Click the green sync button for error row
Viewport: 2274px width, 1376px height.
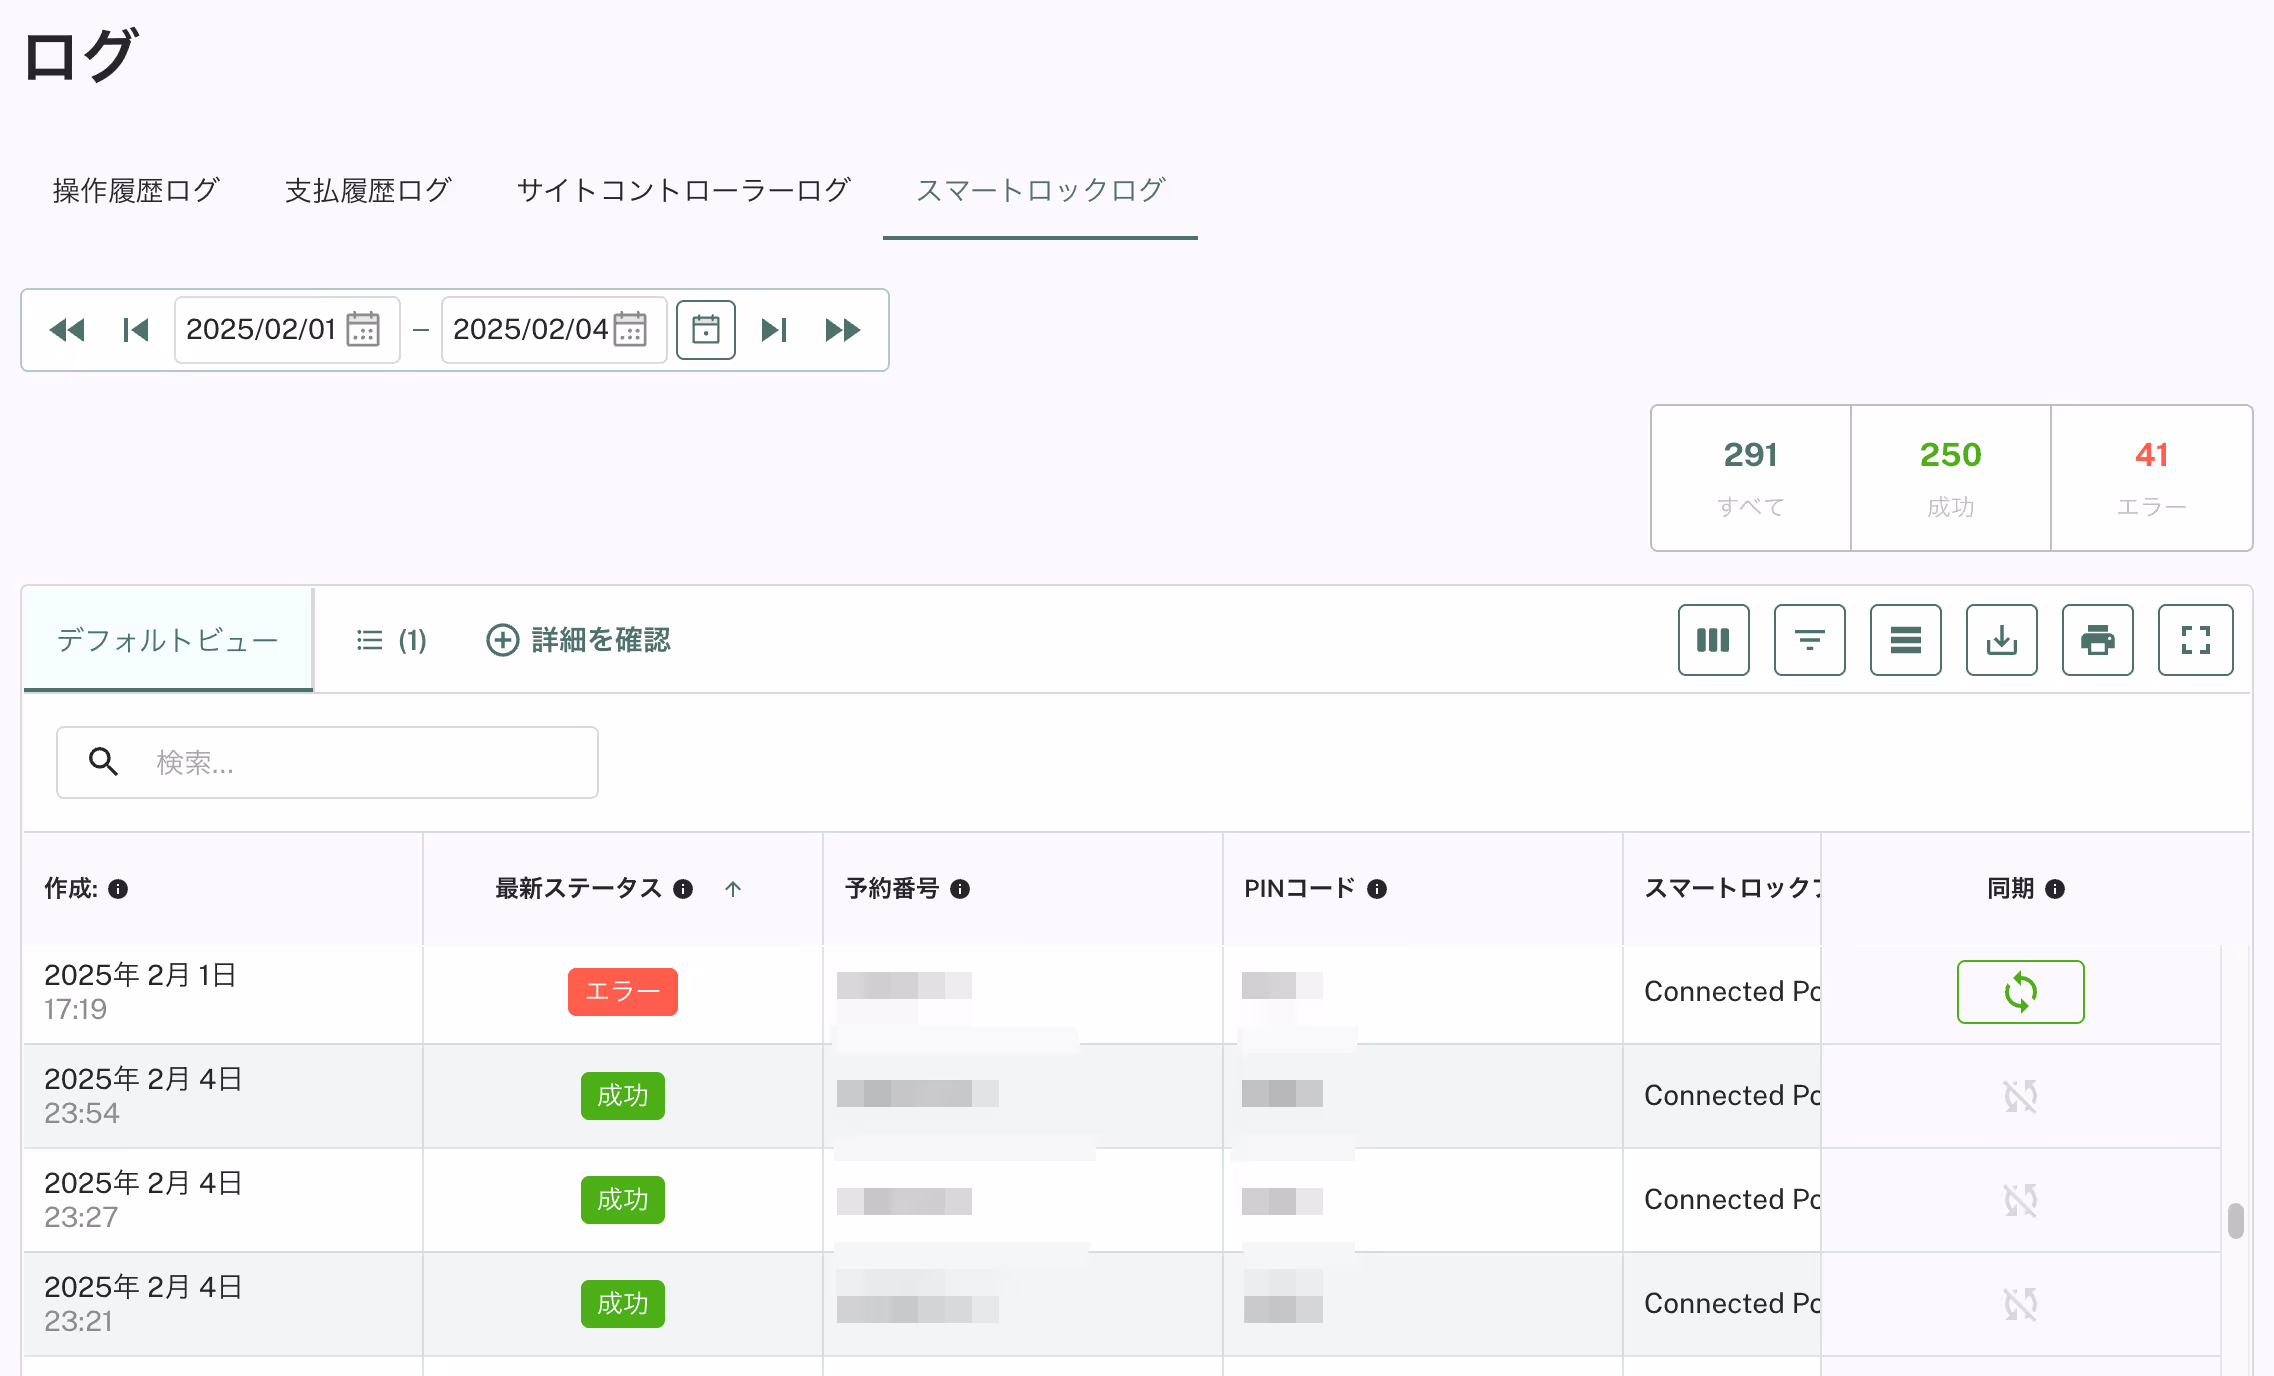pyautogui.click(x=2020, y=992)
